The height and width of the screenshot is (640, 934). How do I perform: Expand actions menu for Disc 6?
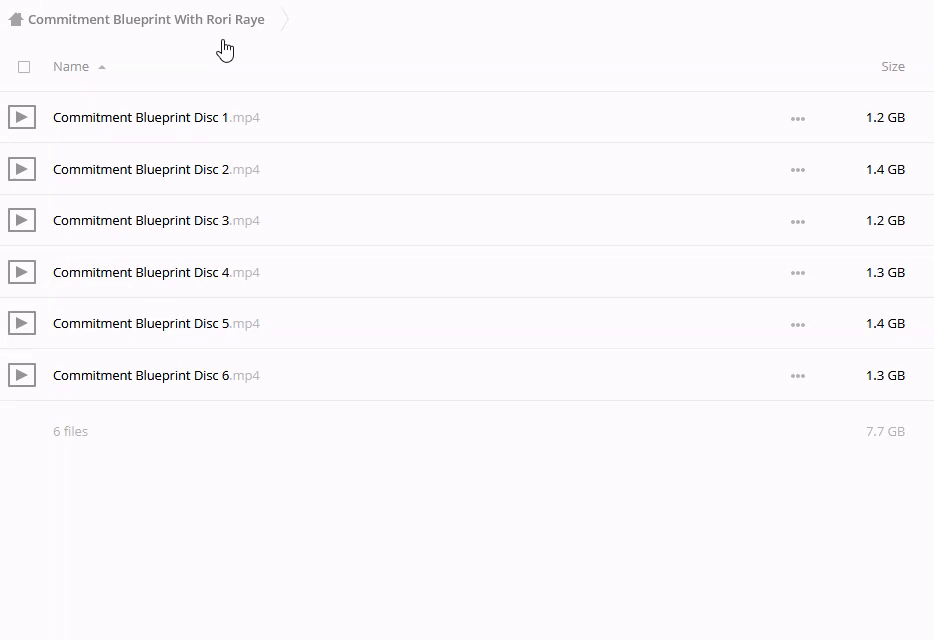point(797,376)
